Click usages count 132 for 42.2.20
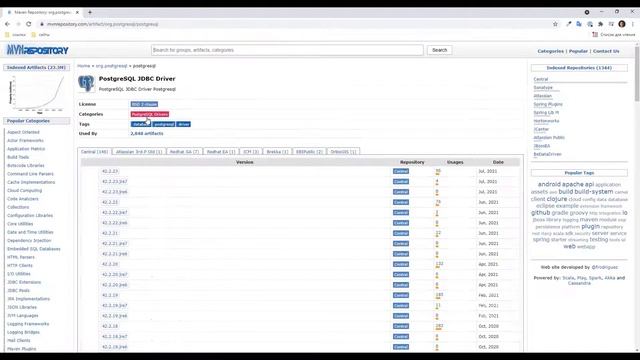The width and height of the screenshot is (640, 360). tap(439, 264)
